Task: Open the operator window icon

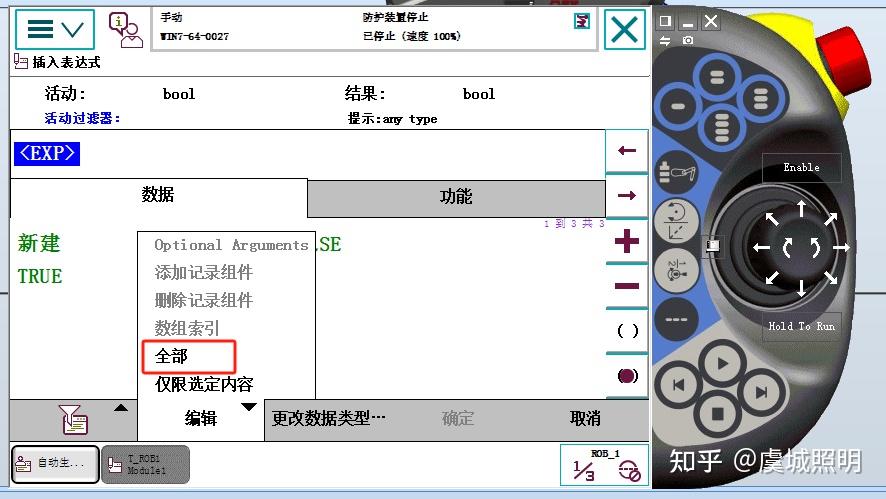Action: click(x=125, y=30)
